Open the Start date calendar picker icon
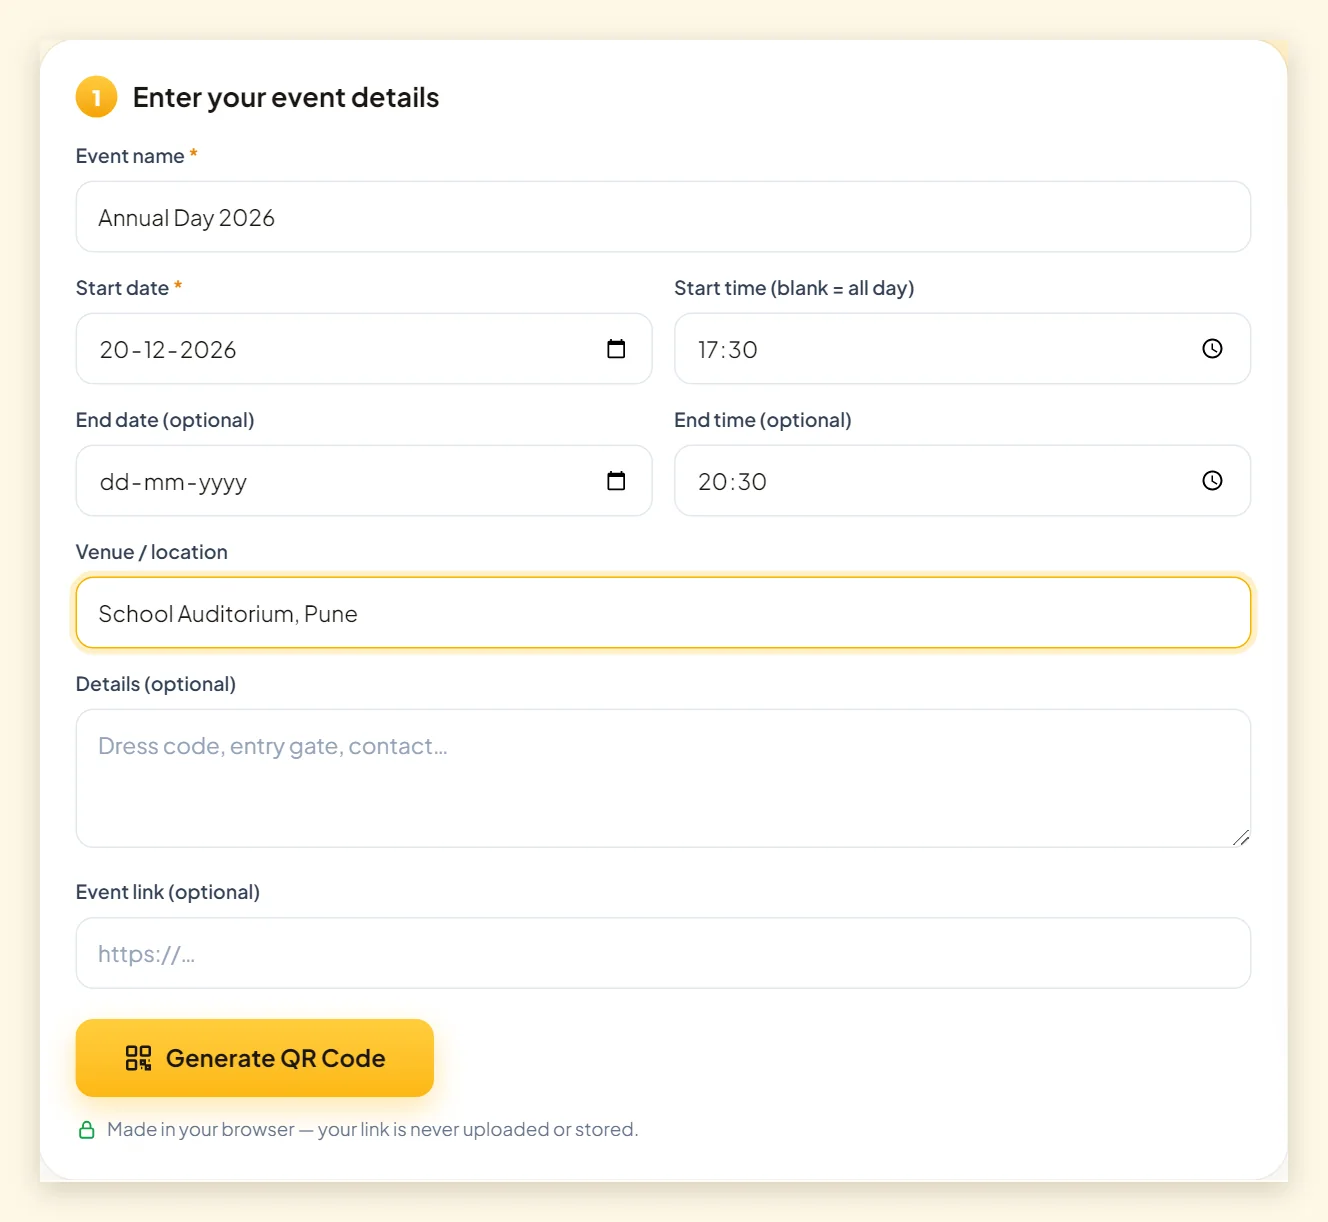Screen dimensions: 1328x1222 coord(616,349)
